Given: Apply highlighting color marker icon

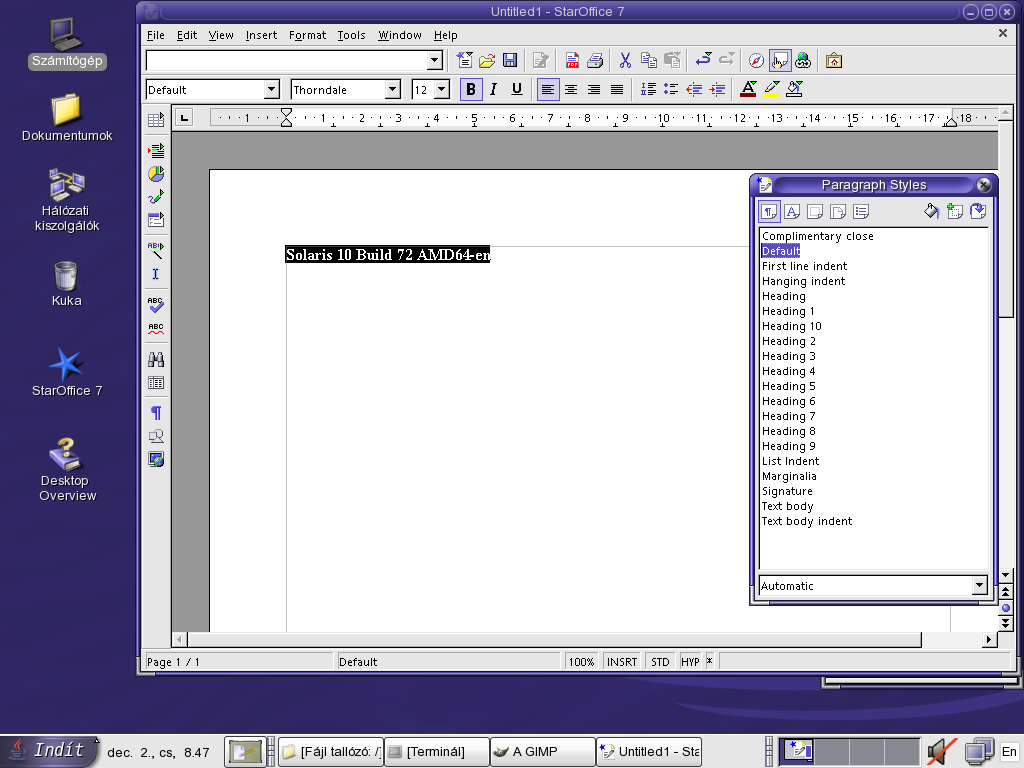Looking at the screenshot, I should [771, 89].
